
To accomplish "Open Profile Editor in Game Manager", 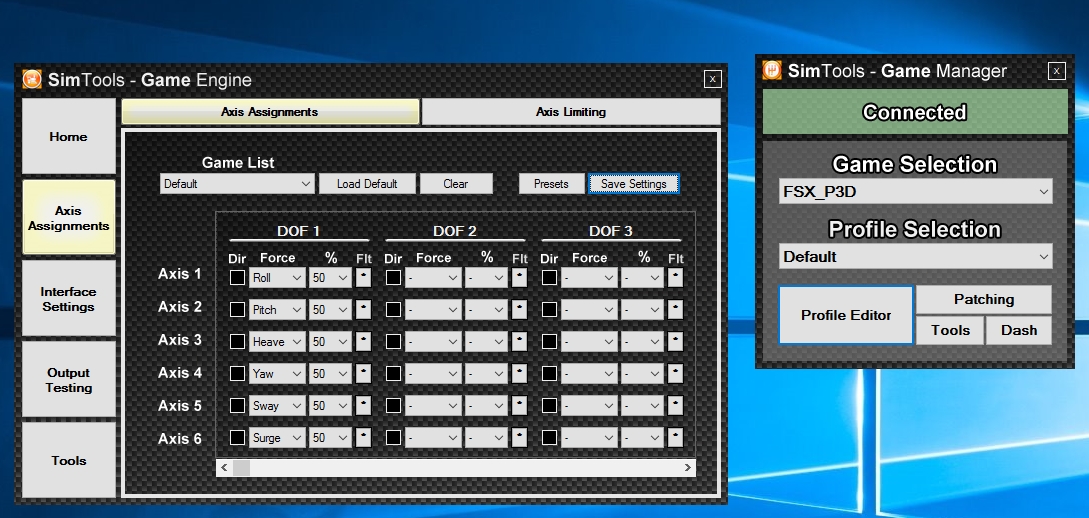I will (846, 315).
